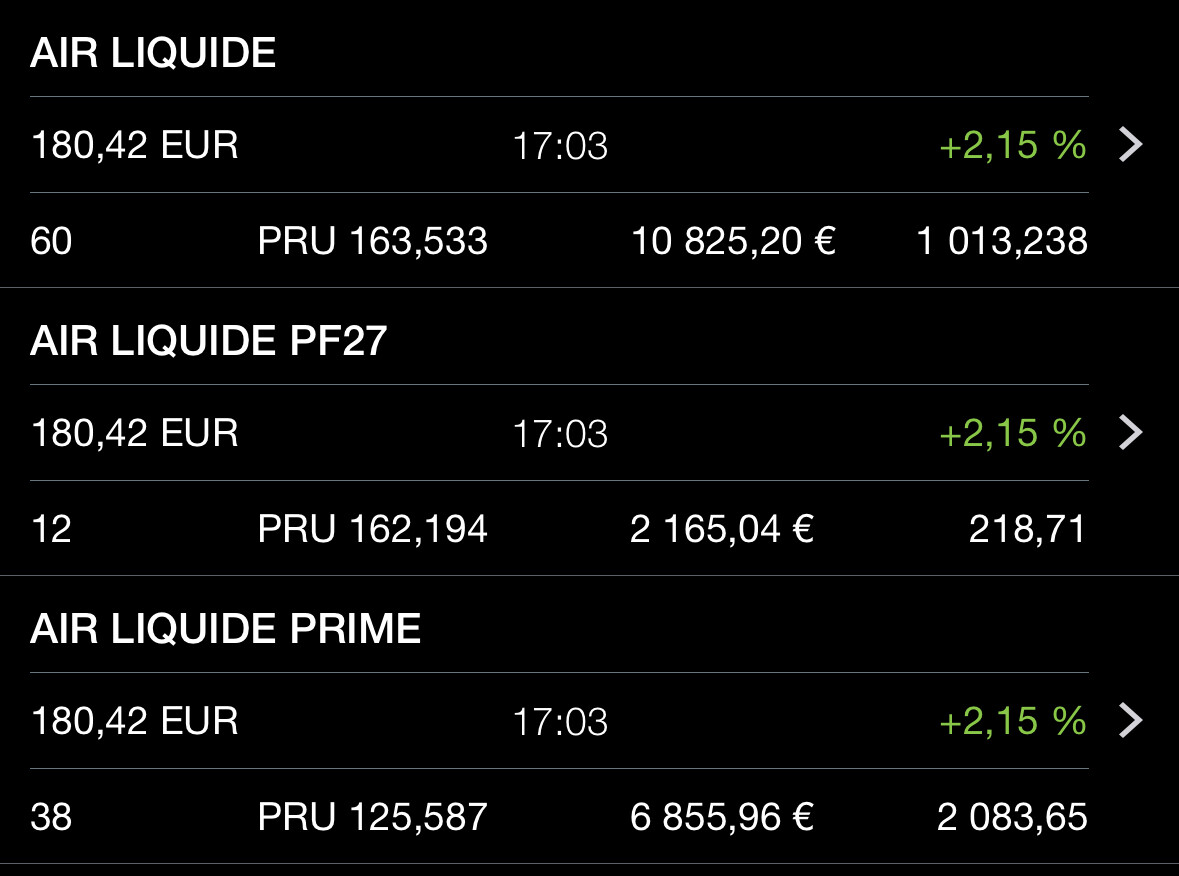Screen dimensions: 1179x876
Task: Click the PRU 162,194 value
Action: [372, 529]
